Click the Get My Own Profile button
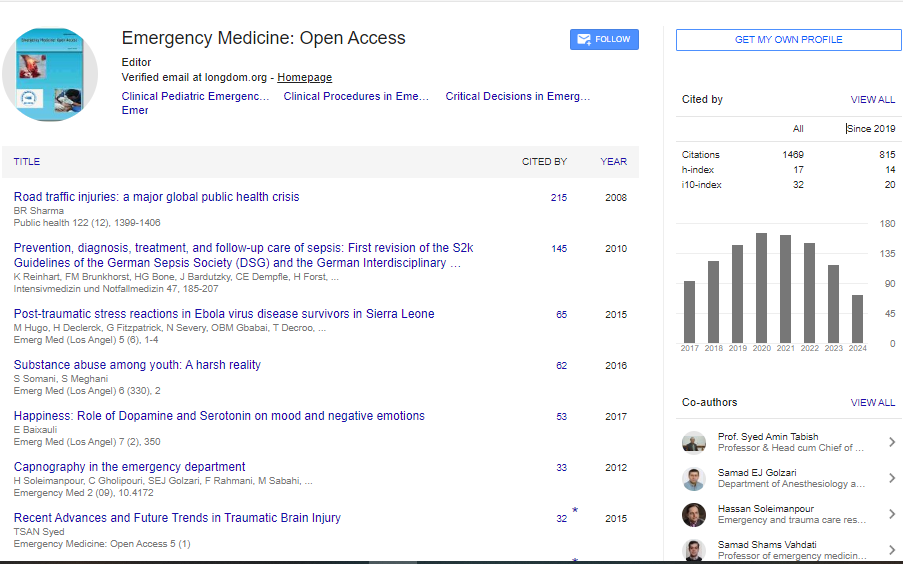The height and width of the screenshot is (564, 903). pyautogui.click(x=788, y=40)
